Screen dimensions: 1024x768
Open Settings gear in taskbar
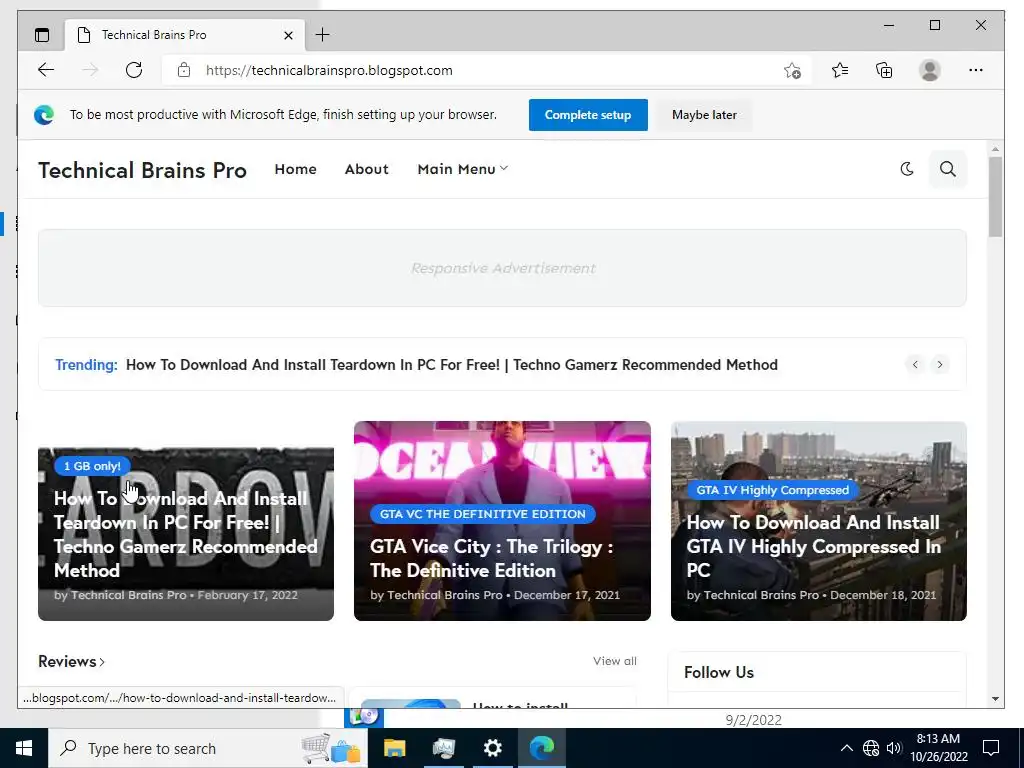click(492, 748)
